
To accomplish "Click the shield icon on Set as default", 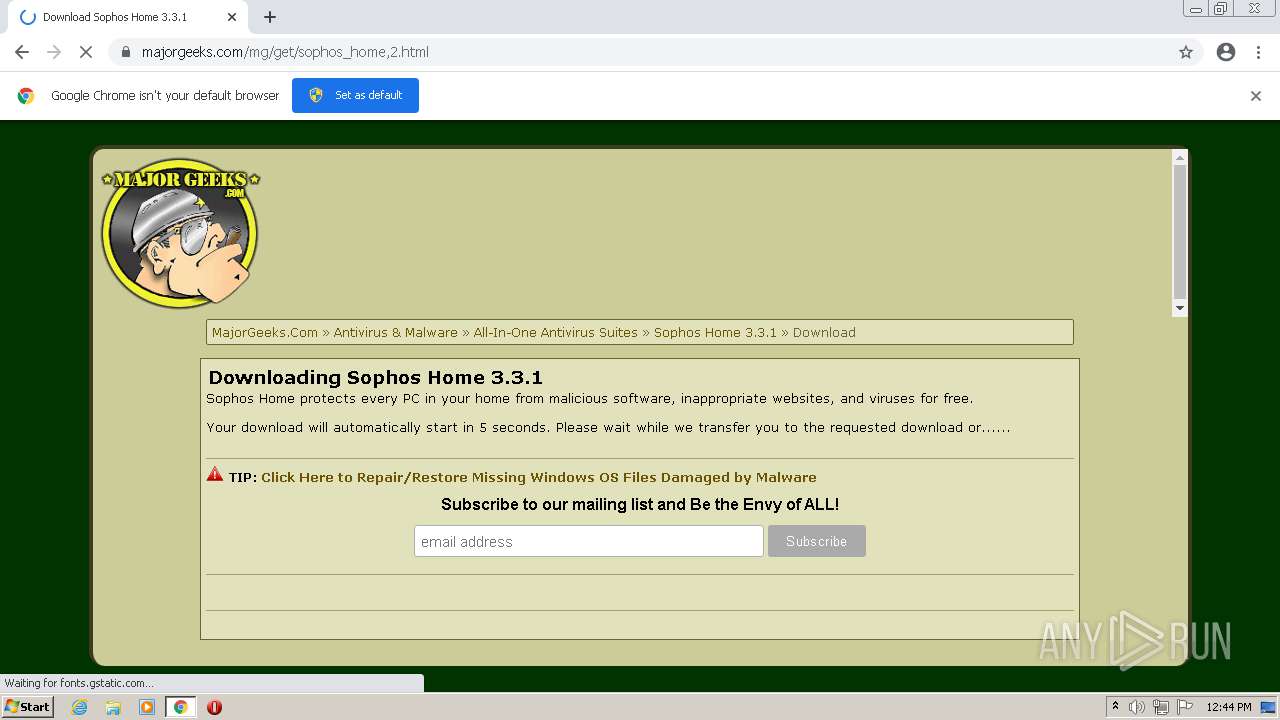I will pyautogui.click(x=316, y=95).
